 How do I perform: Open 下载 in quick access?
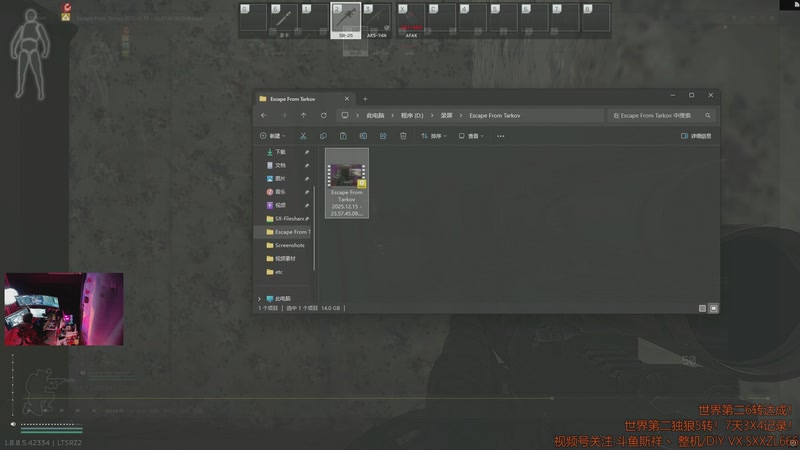pos(280,152)
